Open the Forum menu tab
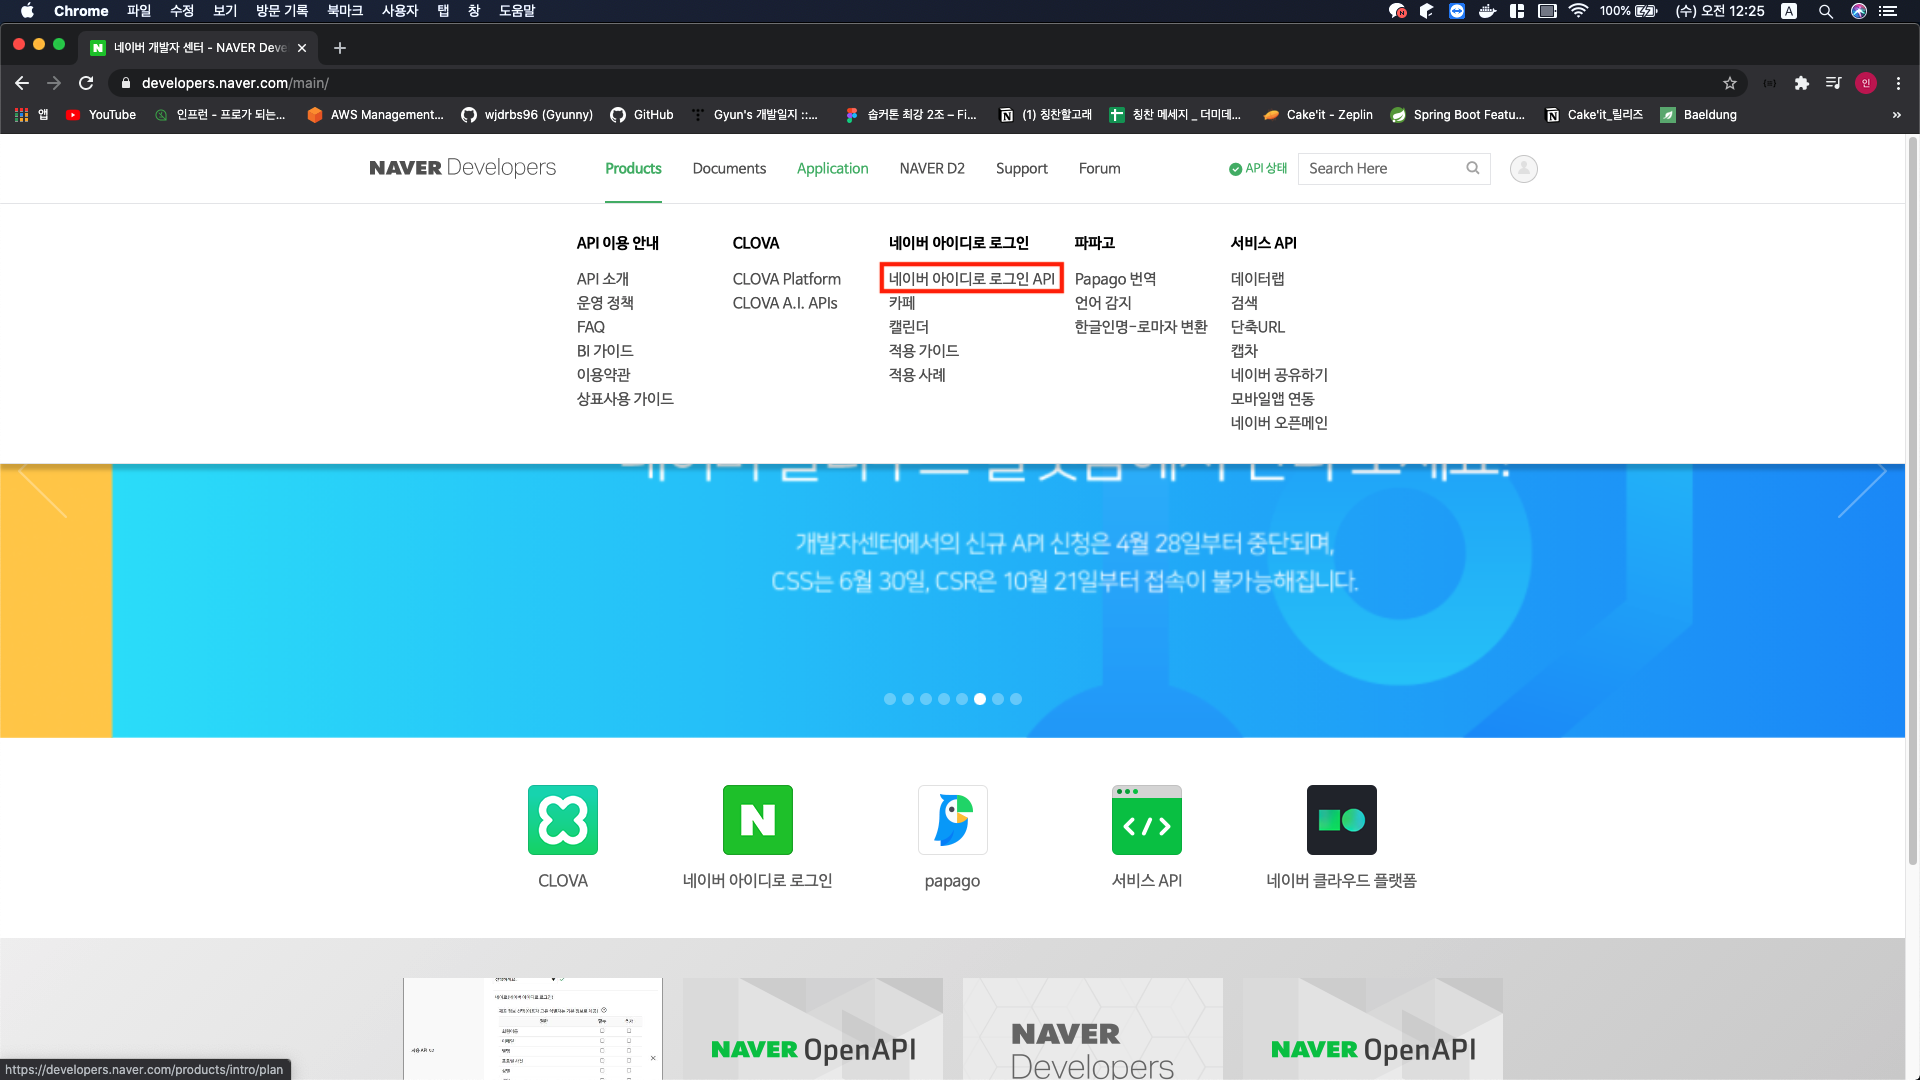1920x1080 pixels. pos(1099,169)
